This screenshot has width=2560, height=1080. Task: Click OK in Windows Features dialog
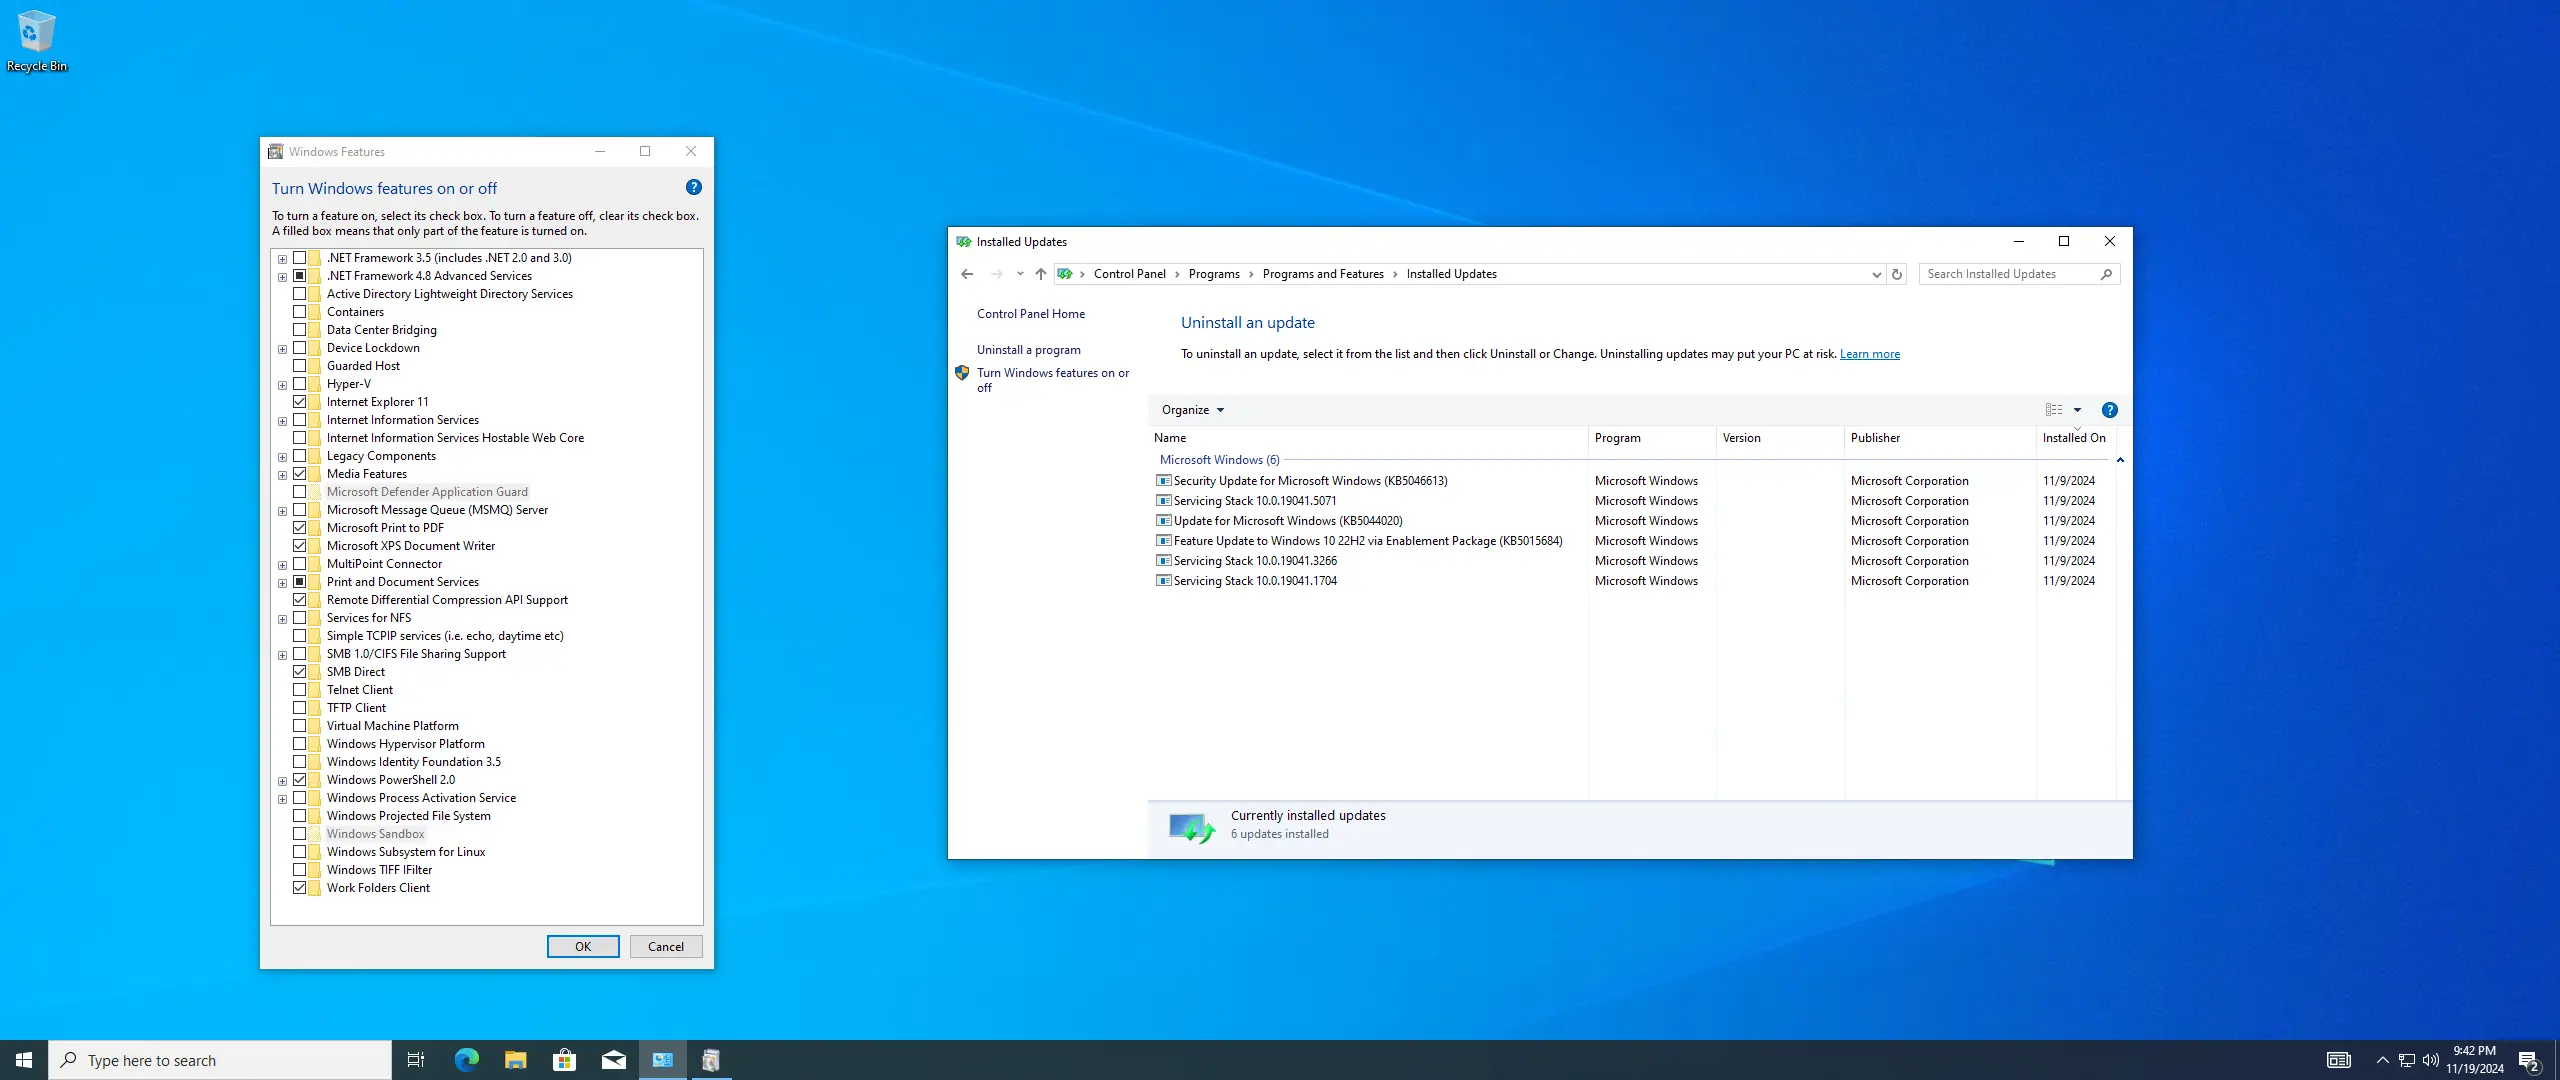tap(582, 947)
